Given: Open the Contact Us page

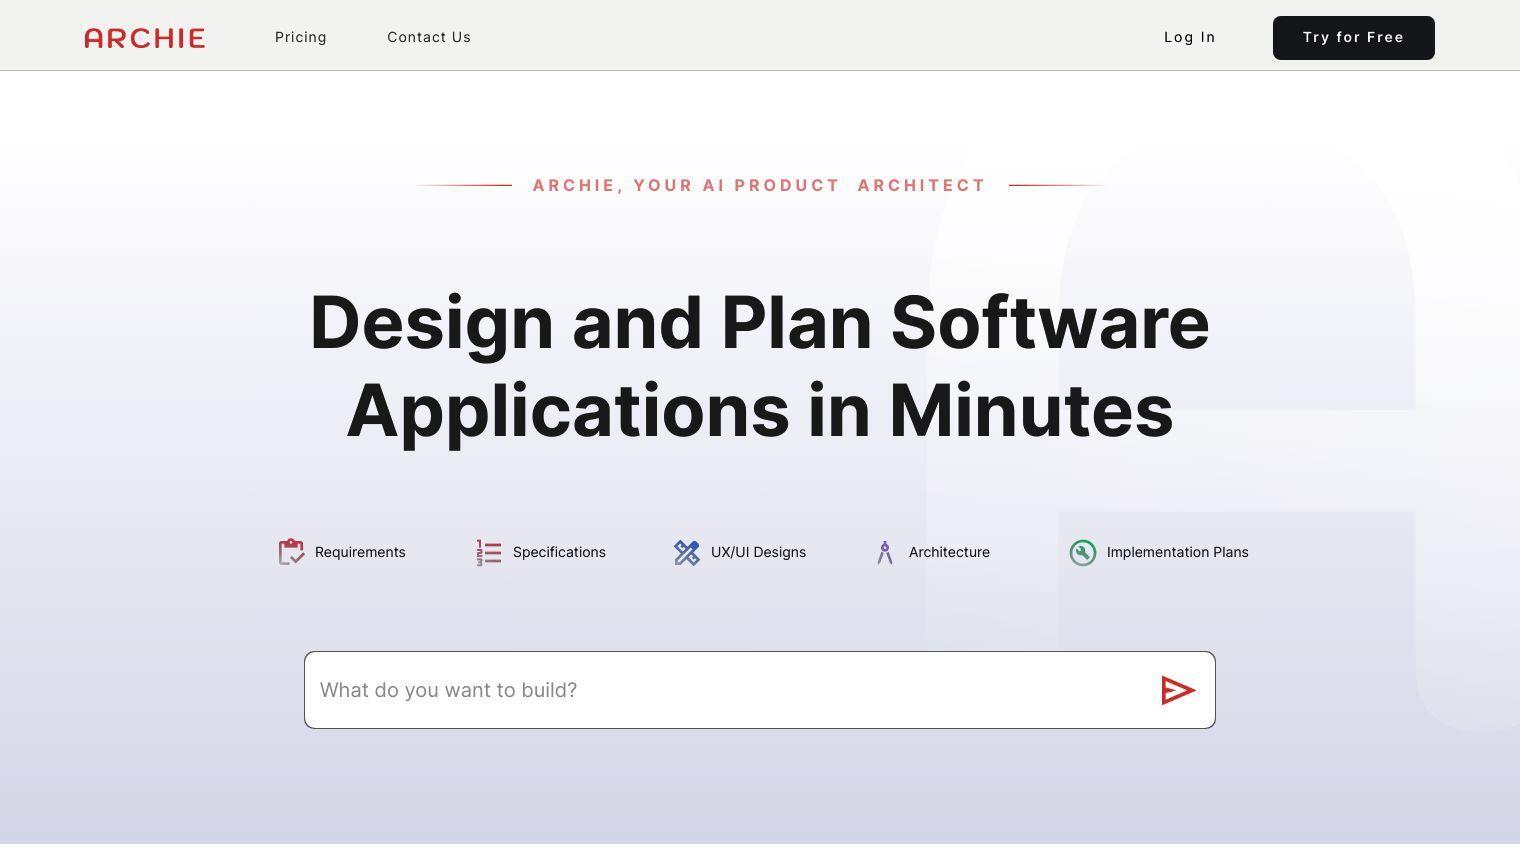Looking at the screenshot, I should coord(429,37).
